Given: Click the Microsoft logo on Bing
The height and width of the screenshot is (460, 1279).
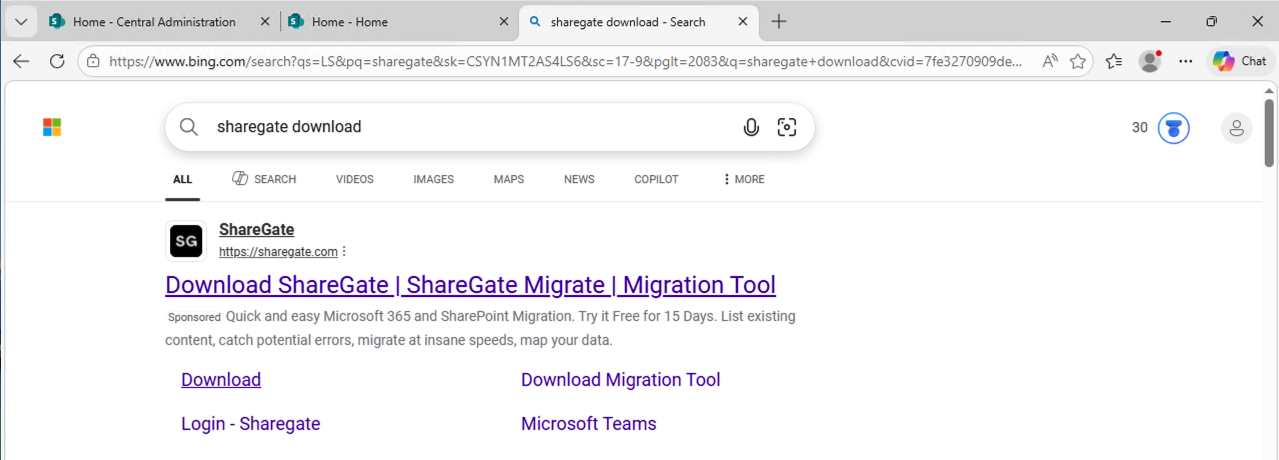Looking at the screenshot, I should [x=52, y=127].
